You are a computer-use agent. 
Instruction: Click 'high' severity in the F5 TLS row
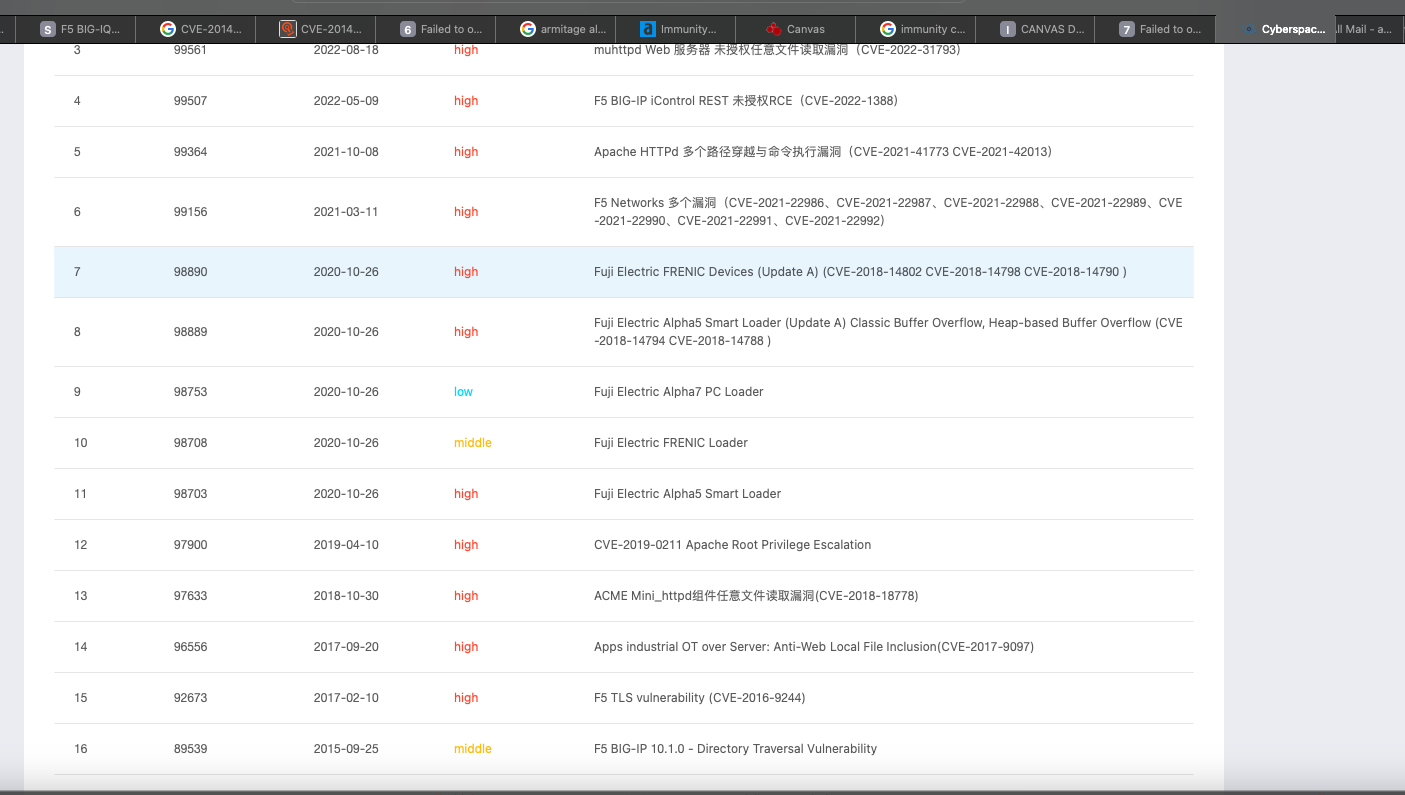(466, 698)
